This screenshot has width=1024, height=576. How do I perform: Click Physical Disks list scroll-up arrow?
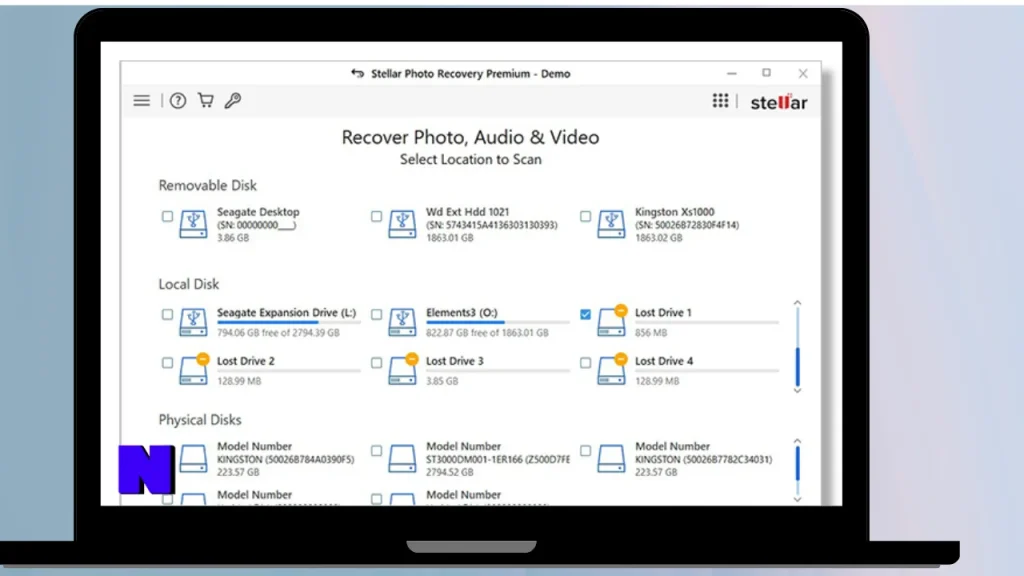tap(797, 441)
